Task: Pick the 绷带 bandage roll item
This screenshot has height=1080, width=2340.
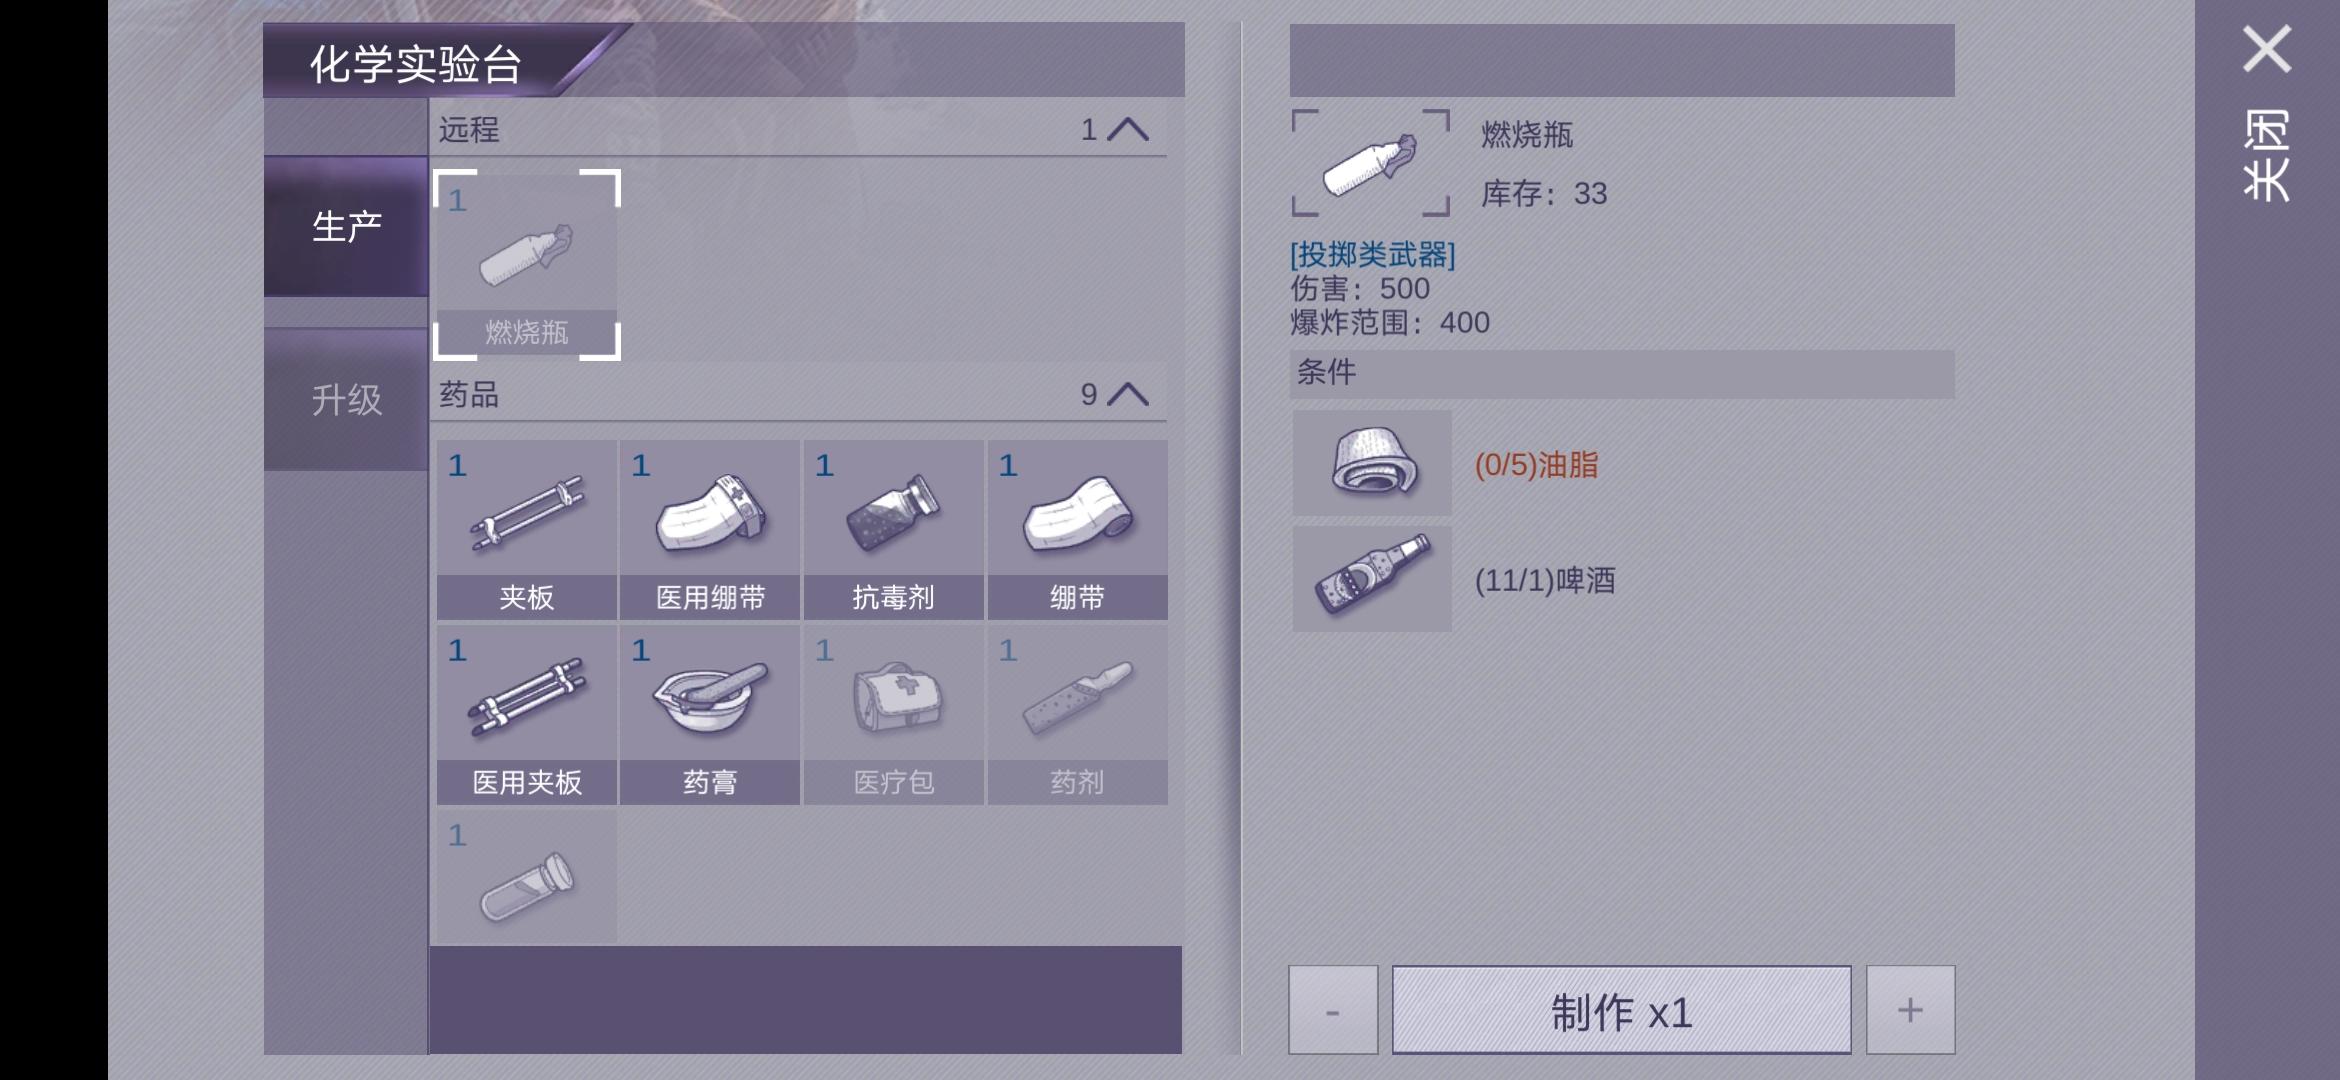Action: coord(1078,530)
